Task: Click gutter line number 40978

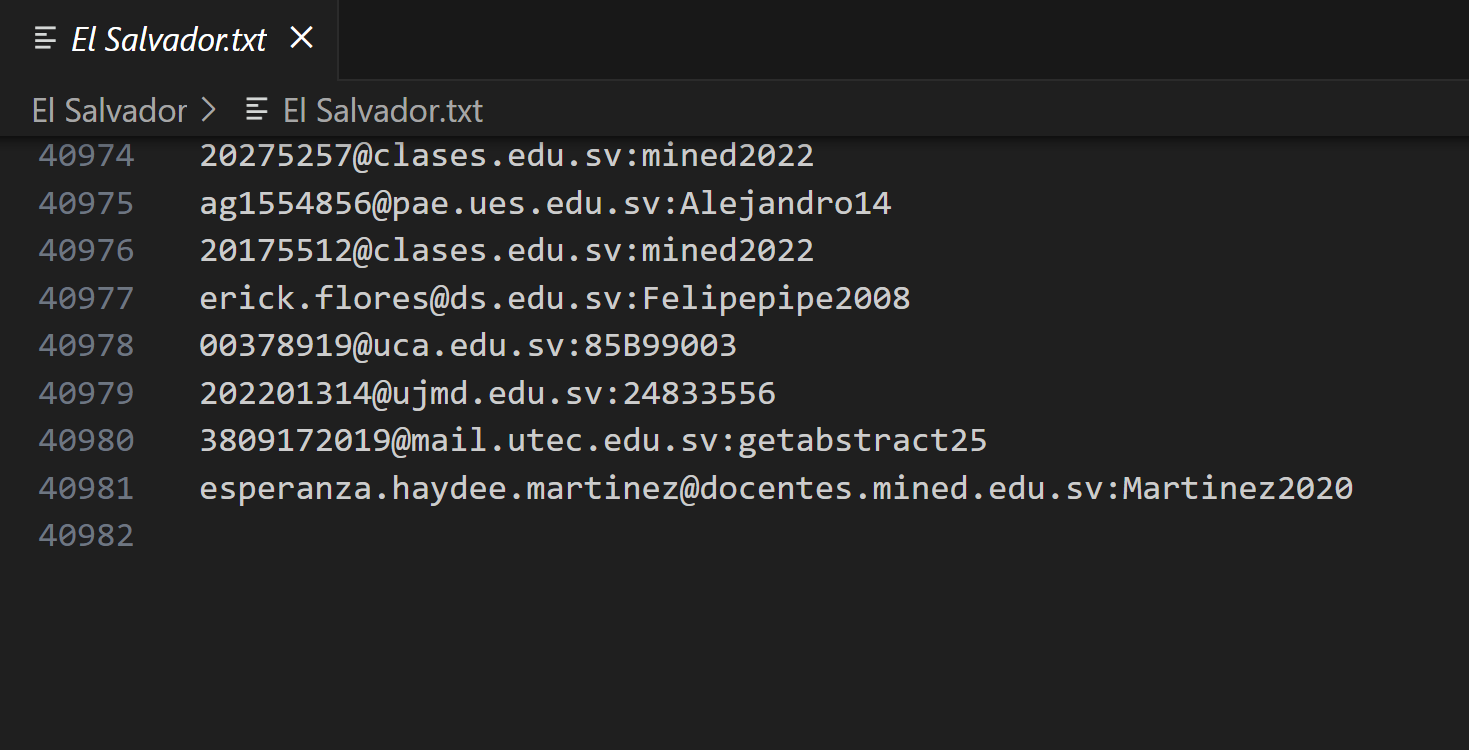Action: [86, 345]
